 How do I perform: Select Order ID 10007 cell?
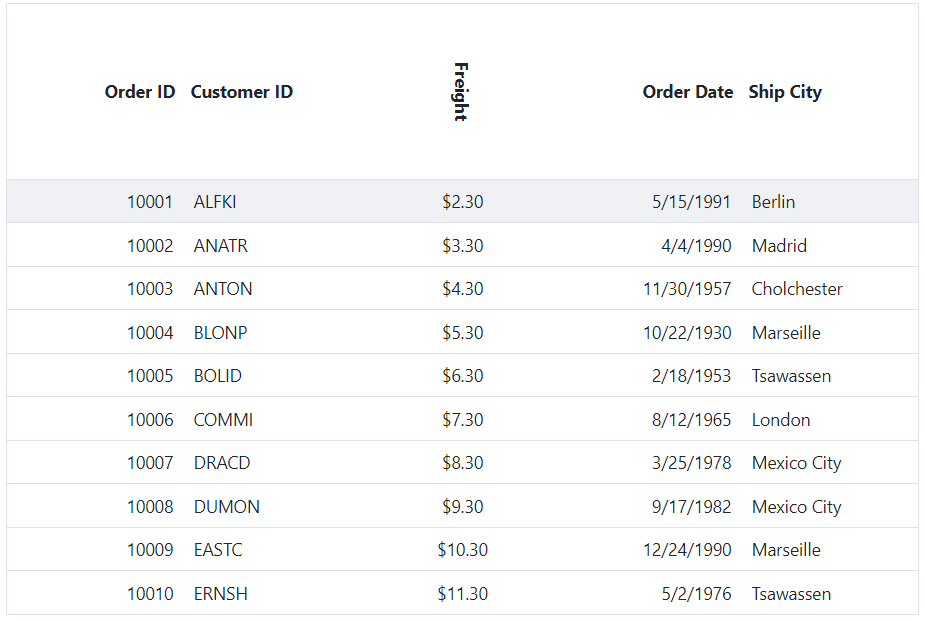[x=150, y=463]
